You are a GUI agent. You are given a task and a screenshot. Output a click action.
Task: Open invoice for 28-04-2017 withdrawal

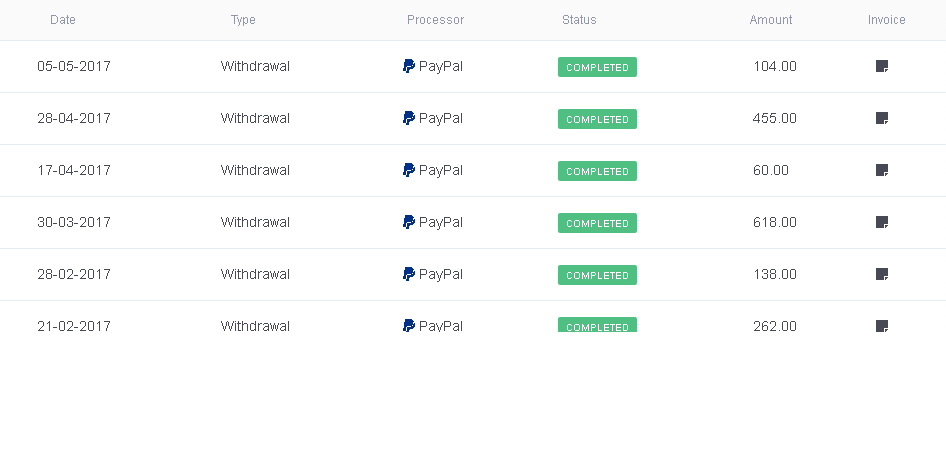point(882,119)
